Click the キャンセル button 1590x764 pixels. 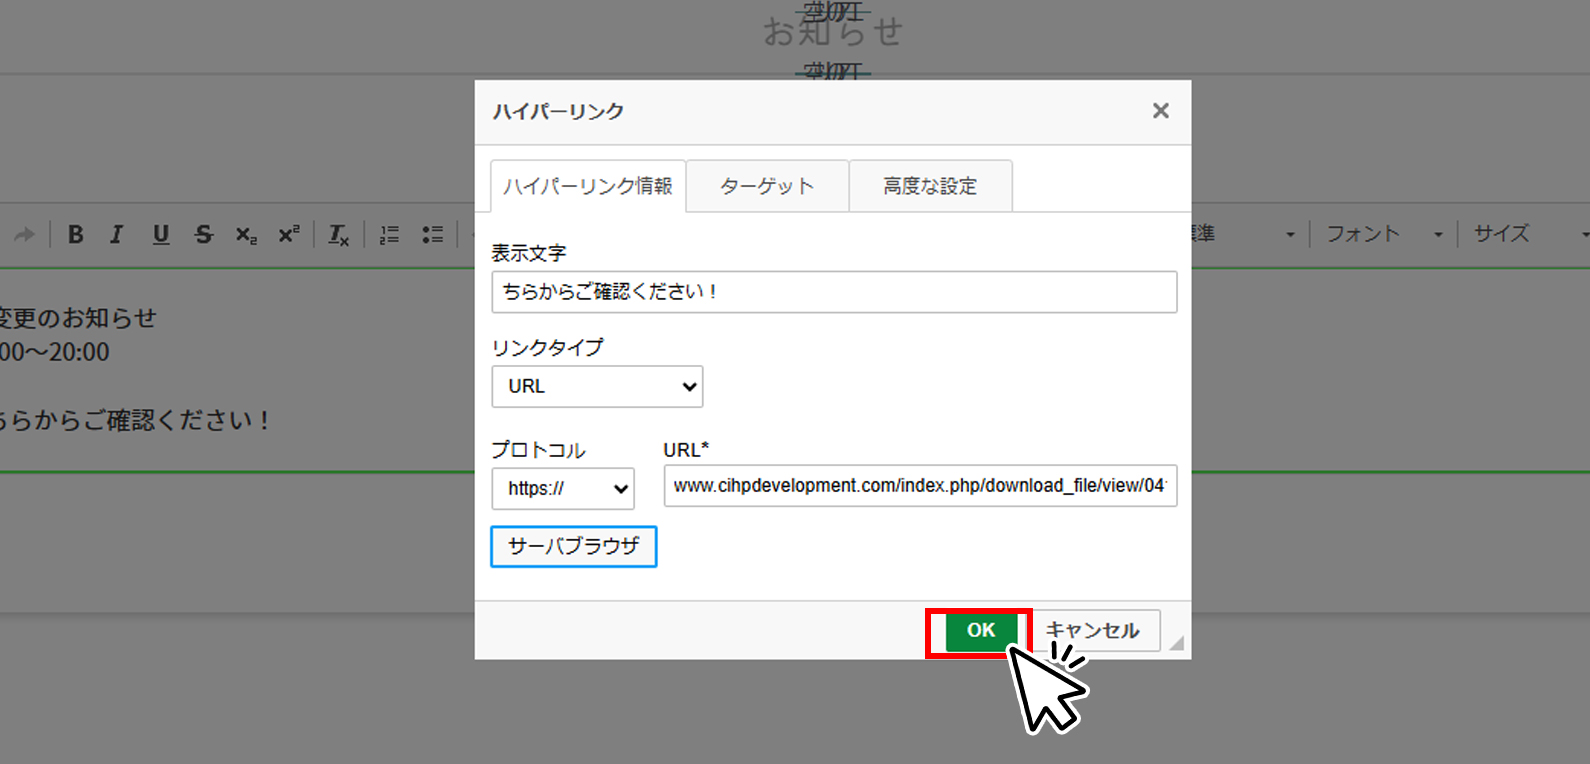1093,630
